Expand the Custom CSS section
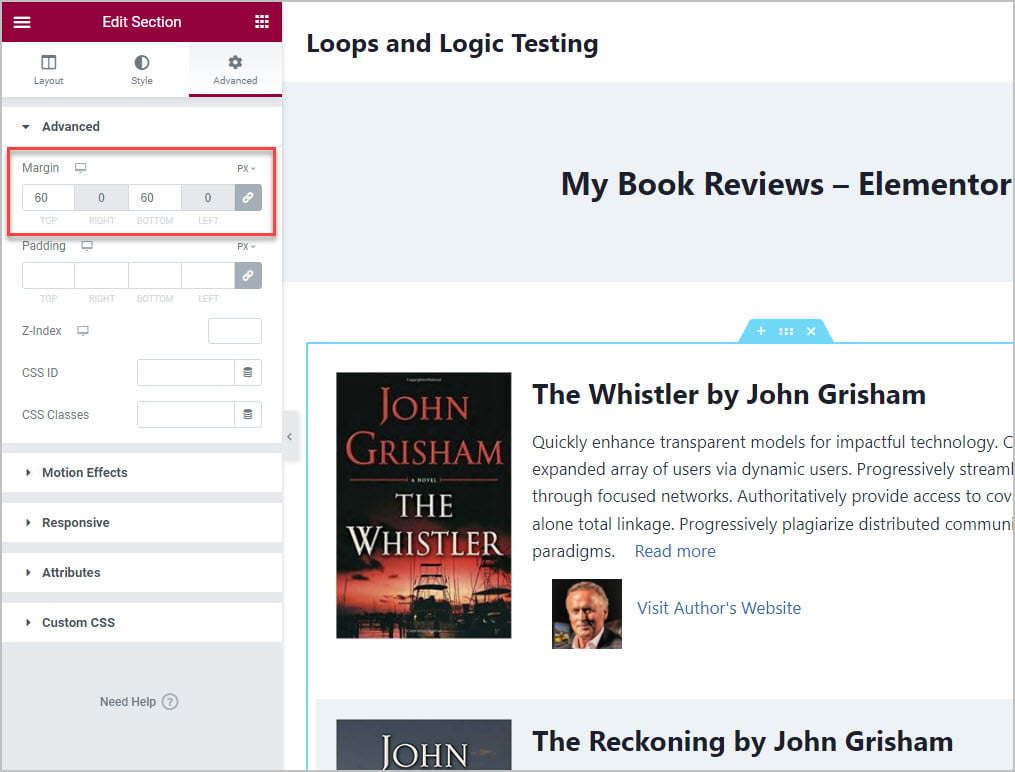 78,623
